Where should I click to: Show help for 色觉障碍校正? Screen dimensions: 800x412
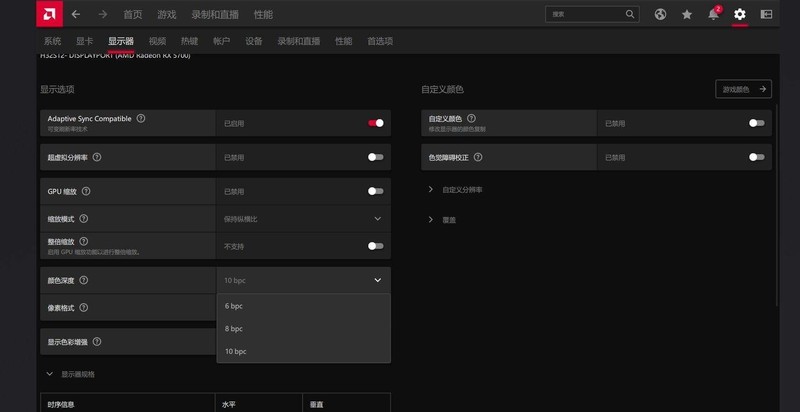478,157
